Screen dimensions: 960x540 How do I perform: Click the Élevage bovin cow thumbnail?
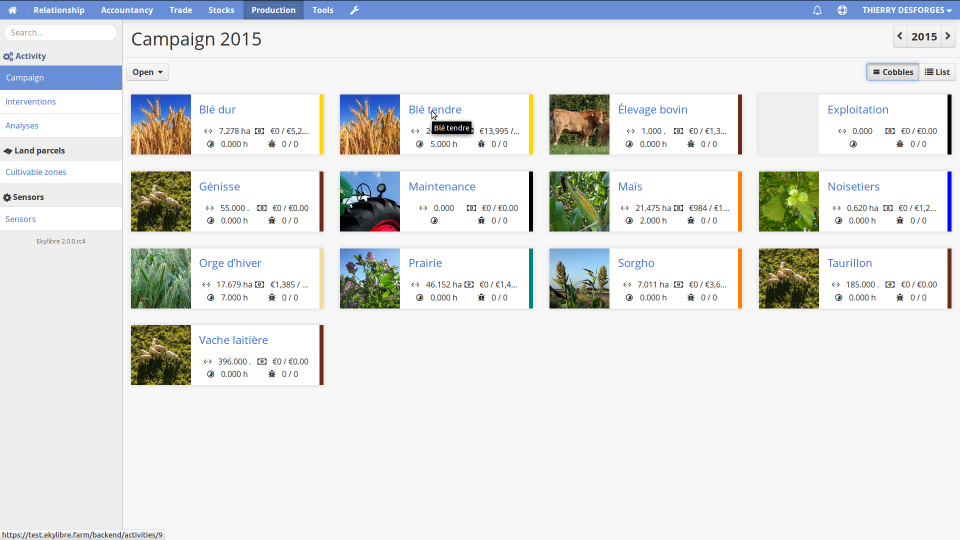tap(579, 124)
